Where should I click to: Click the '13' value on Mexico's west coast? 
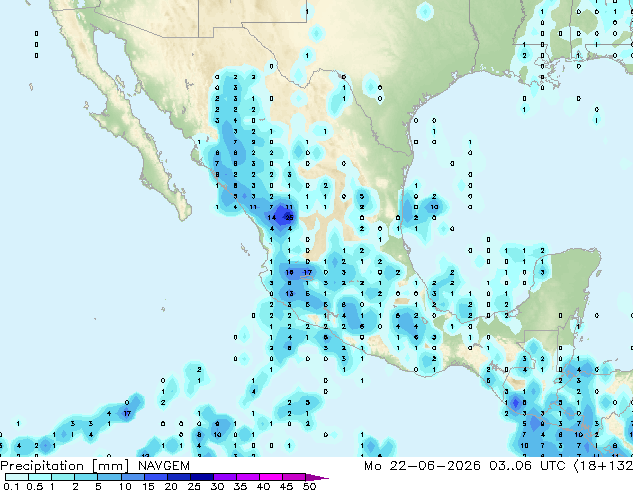(289, 294)
